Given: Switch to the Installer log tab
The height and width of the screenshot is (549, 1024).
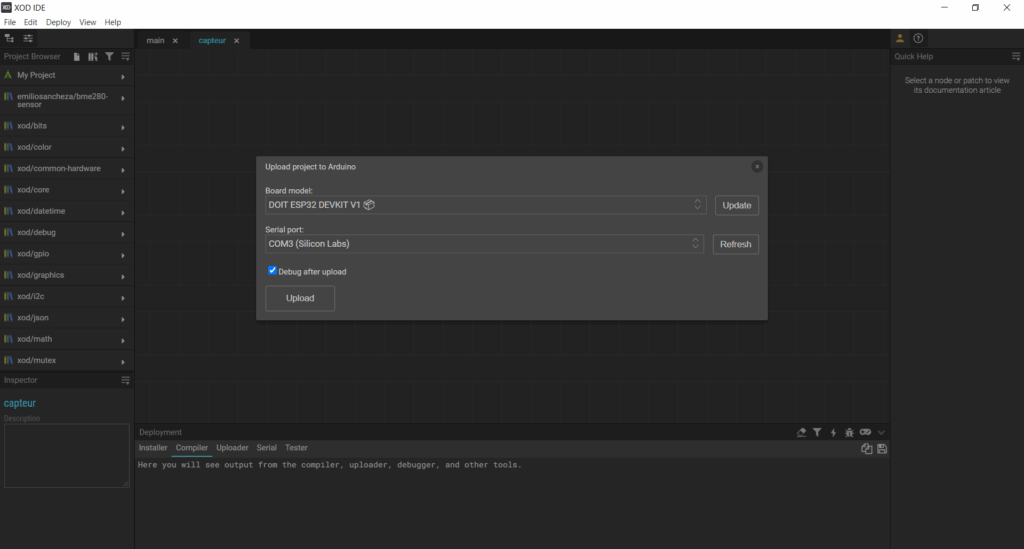Looking at the screenshot, I should click(x=153, y=448).
